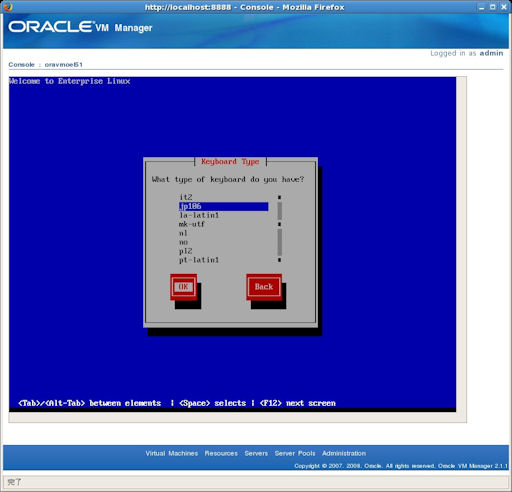512x492 pixels.
Task: Confirm keyboard type with OK button
Action: [183, 287]
